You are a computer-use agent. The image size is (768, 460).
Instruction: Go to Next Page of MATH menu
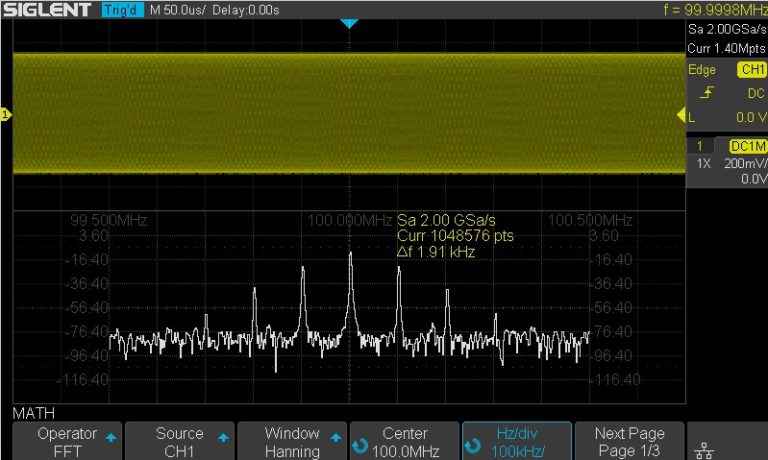coord(629,441)
